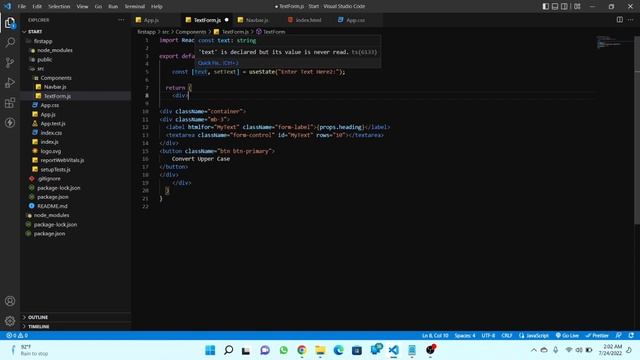The width and height of the screenshot is (640, 360).
Task: Open Navbar.js in the explorer tree
Action: (76, 87)
